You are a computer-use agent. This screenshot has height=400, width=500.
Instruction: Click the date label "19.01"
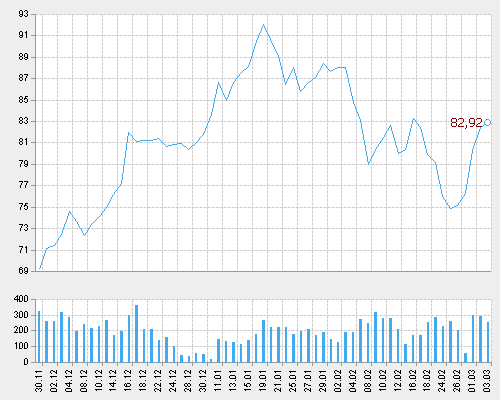coord(263,380)
